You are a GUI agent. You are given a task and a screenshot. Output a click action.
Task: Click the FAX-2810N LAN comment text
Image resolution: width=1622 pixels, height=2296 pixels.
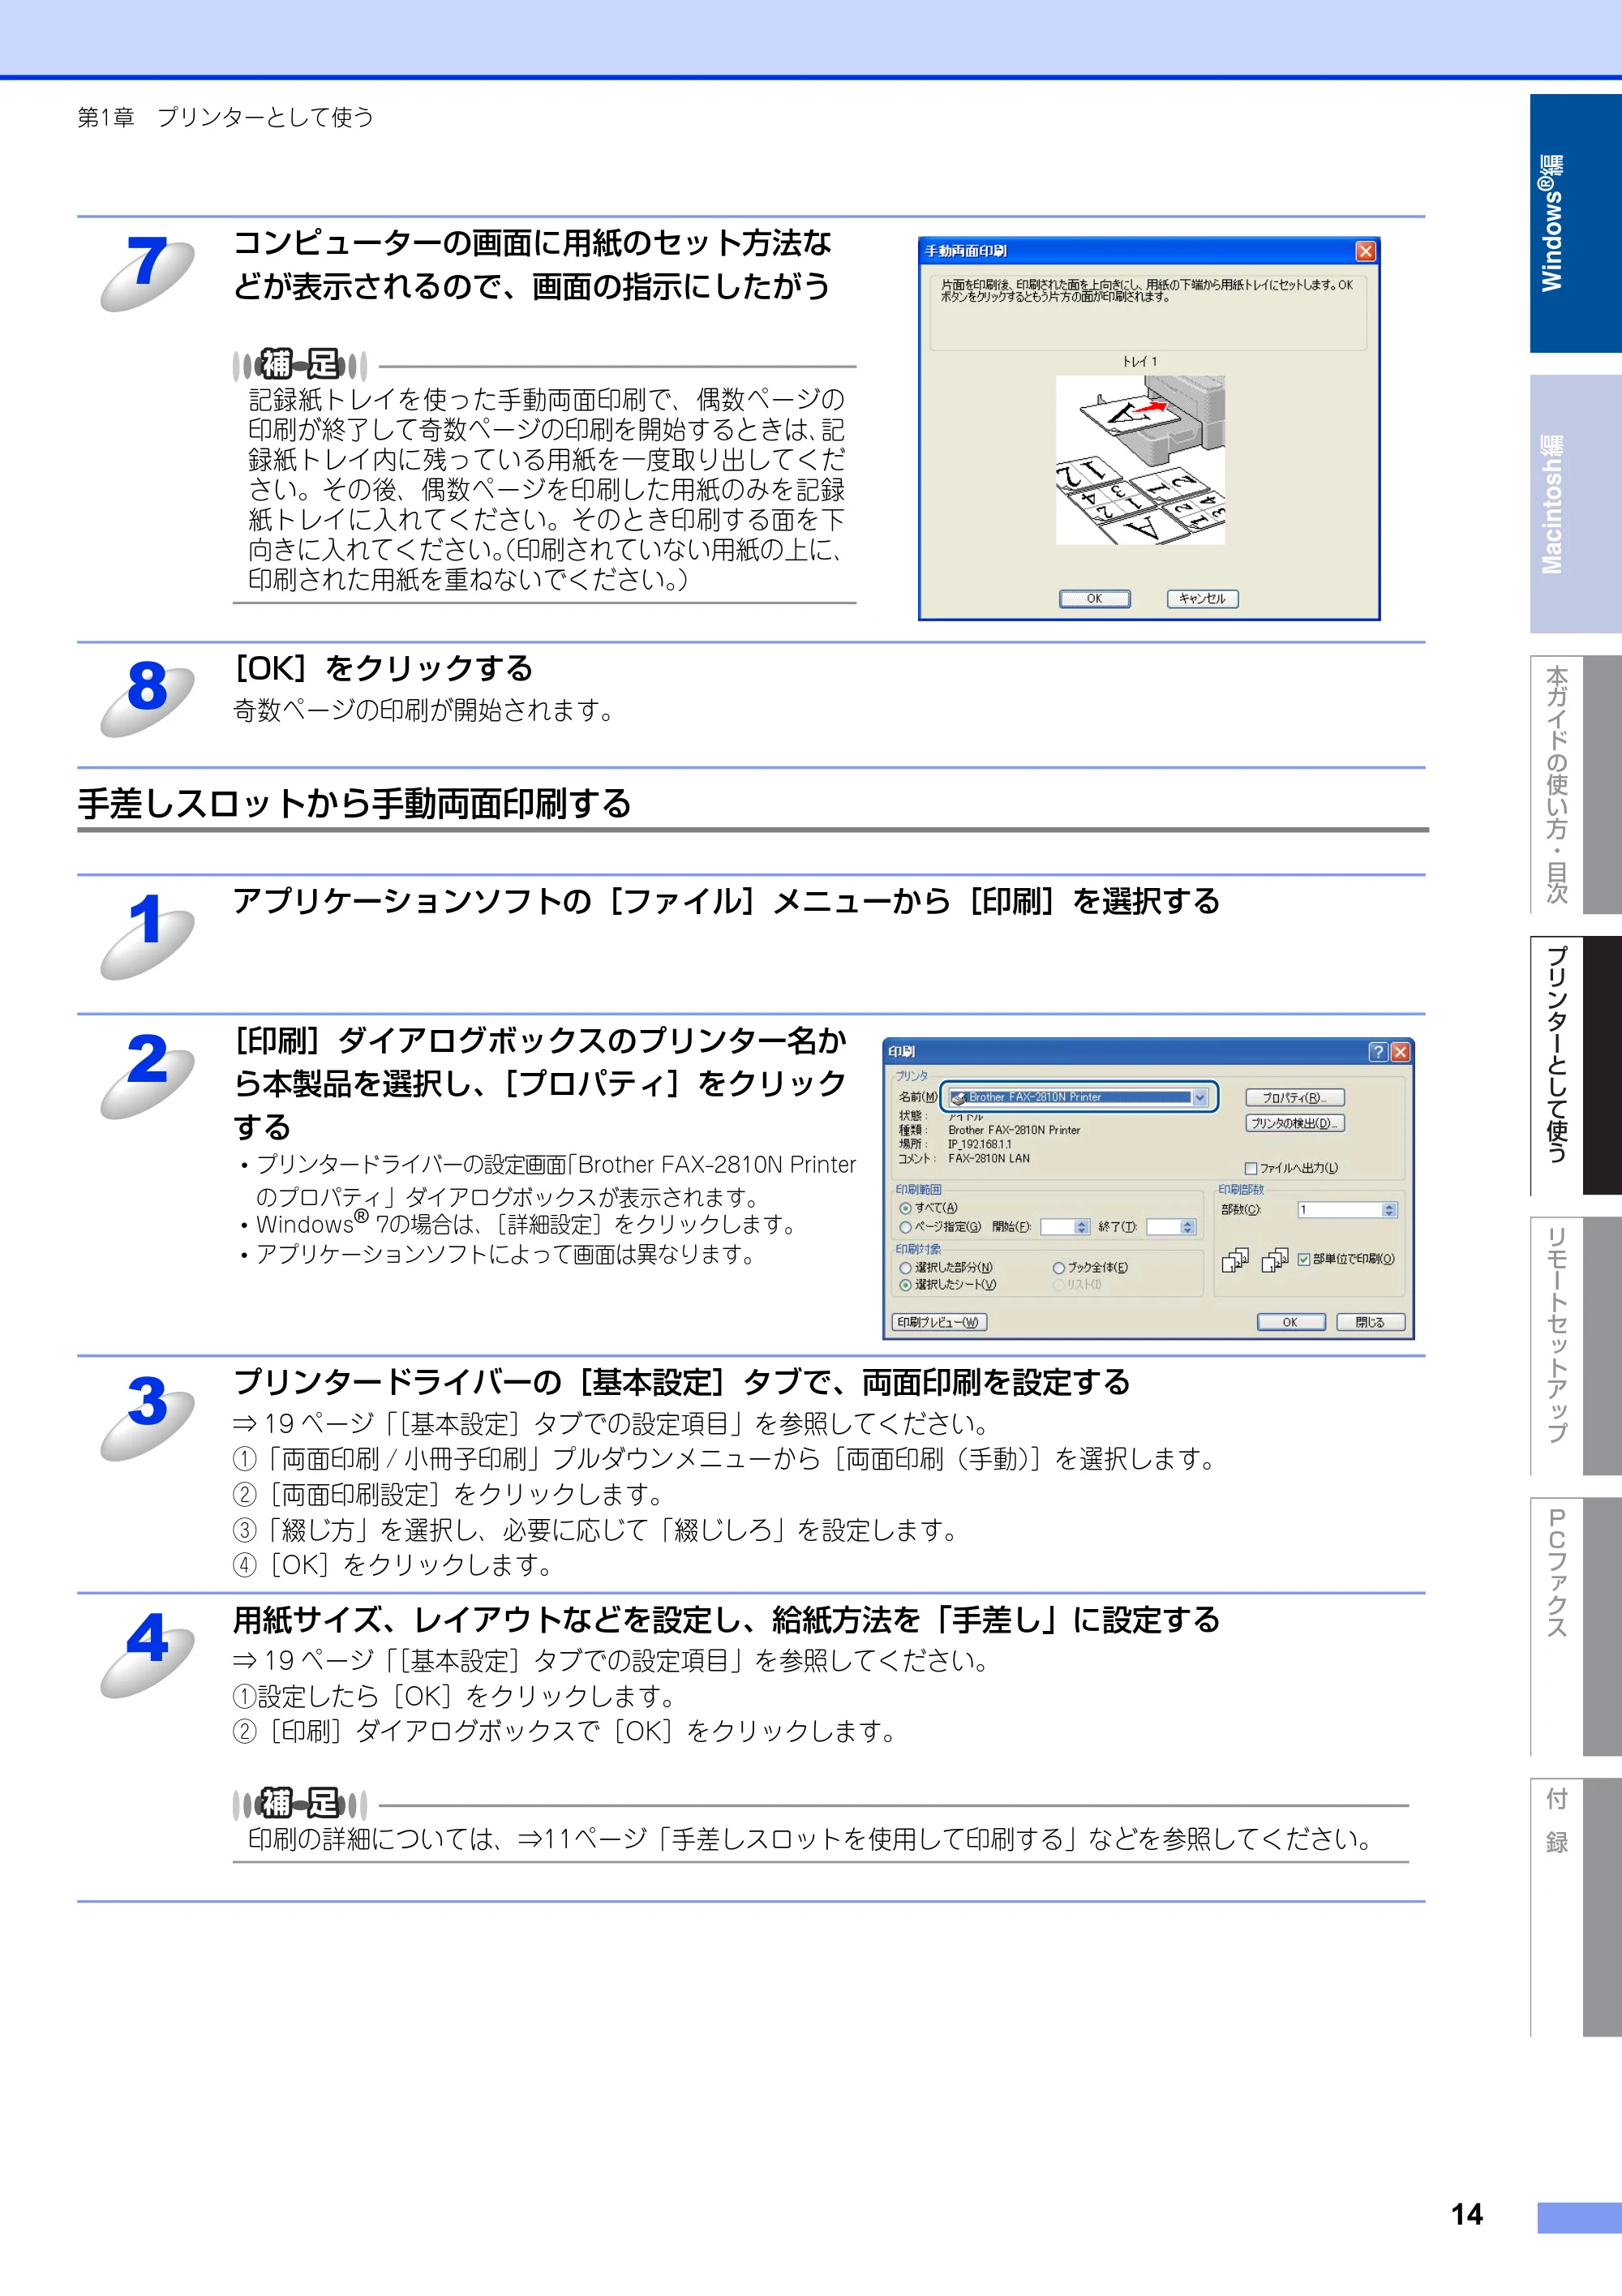989,1159
